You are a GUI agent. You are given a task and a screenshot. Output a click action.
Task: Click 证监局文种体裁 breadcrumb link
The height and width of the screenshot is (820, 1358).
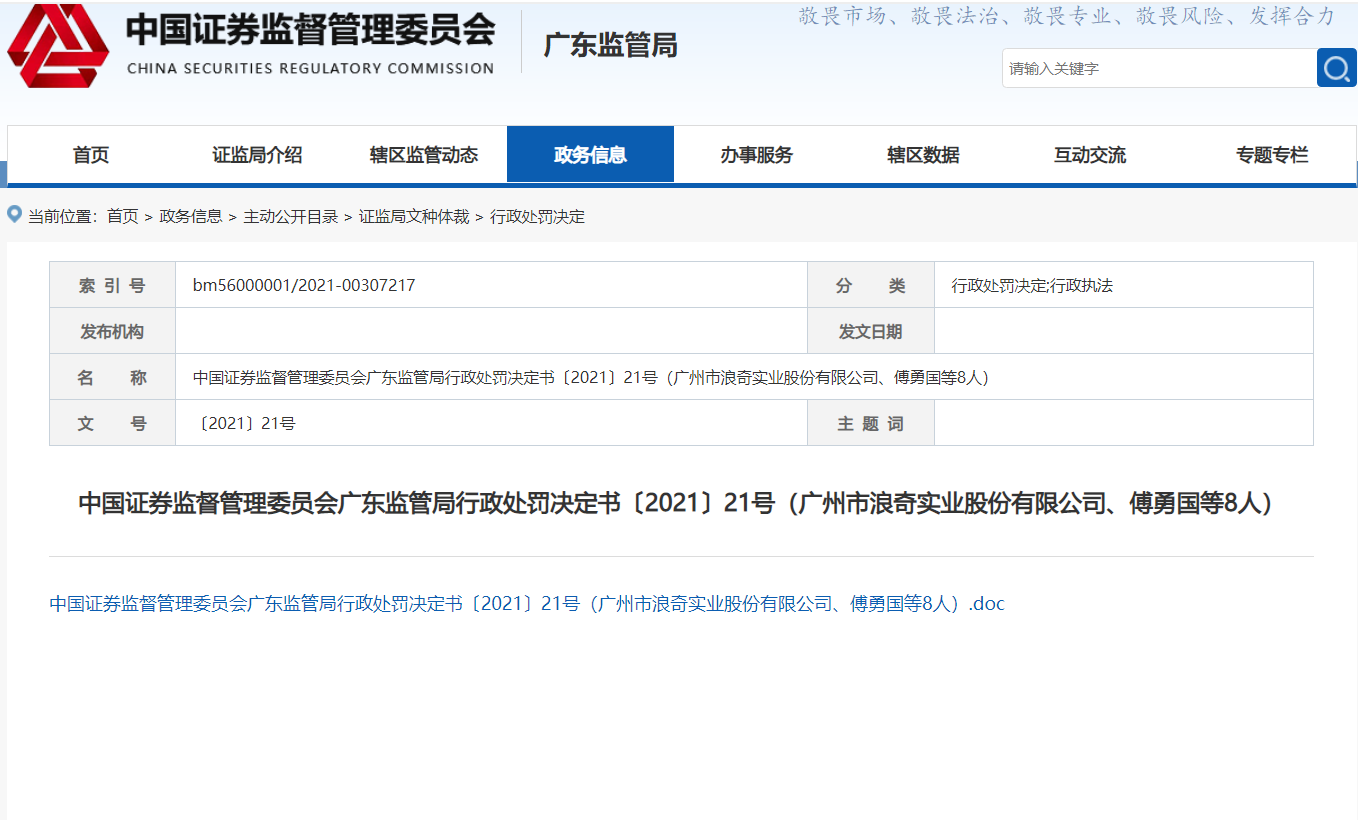(414, 216)
